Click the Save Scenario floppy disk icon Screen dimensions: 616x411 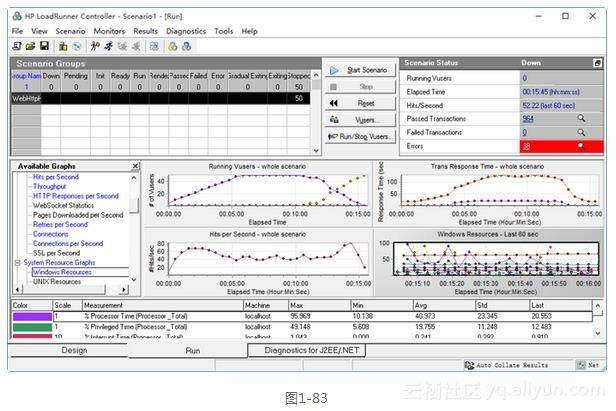44,46
